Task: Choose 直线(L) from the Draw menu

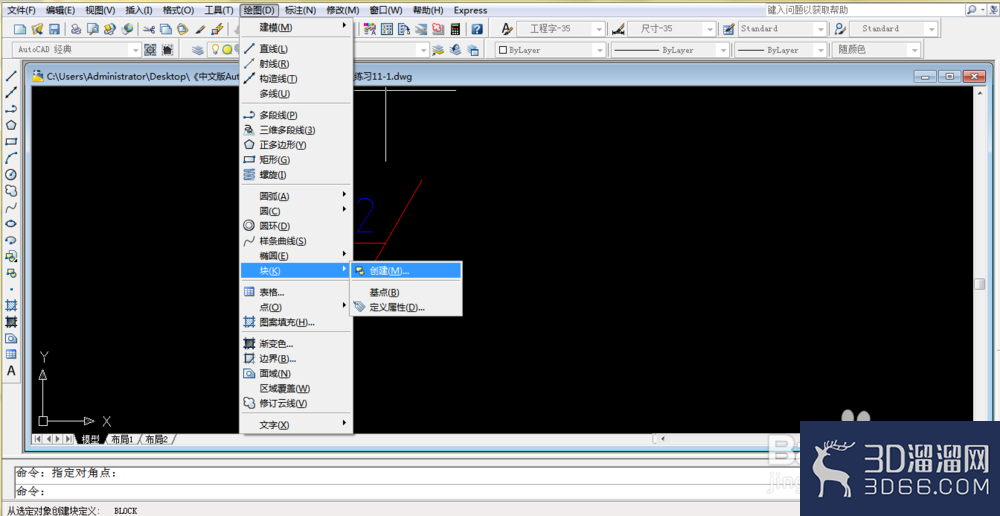Action: pyautogui.click(x=296, y=48)
